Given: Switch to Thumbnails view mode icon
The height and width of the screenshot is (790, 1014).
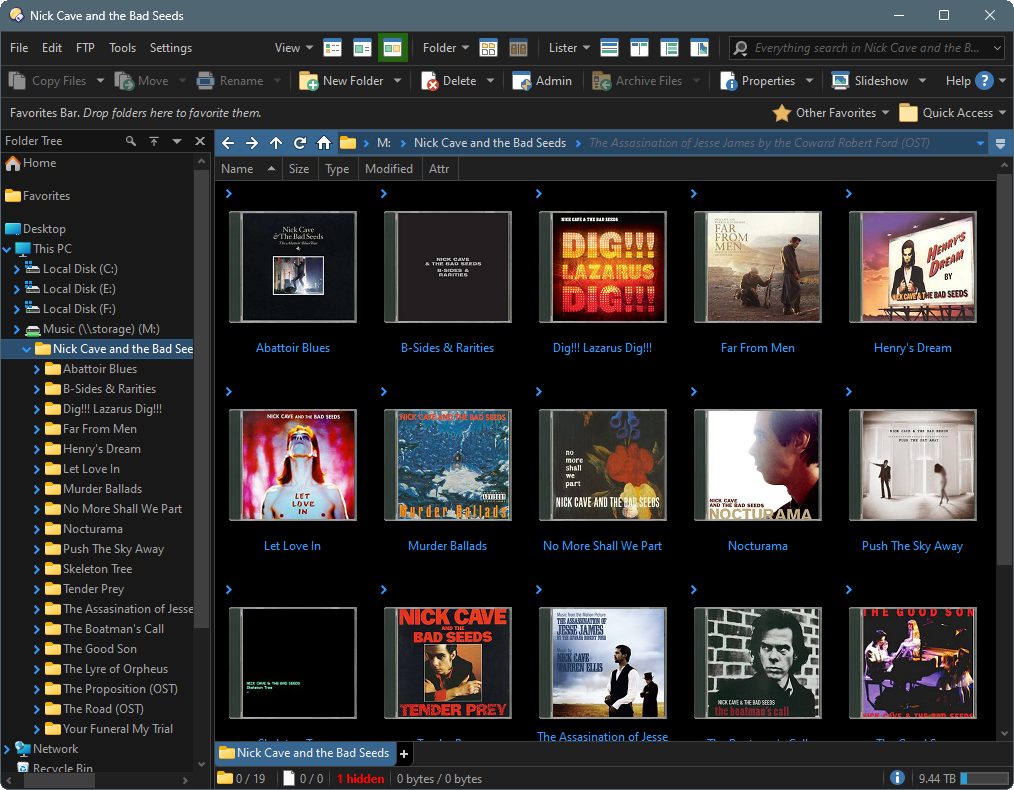Looking at the screenshot, I should pyautogui.click(x=393, y=48).
